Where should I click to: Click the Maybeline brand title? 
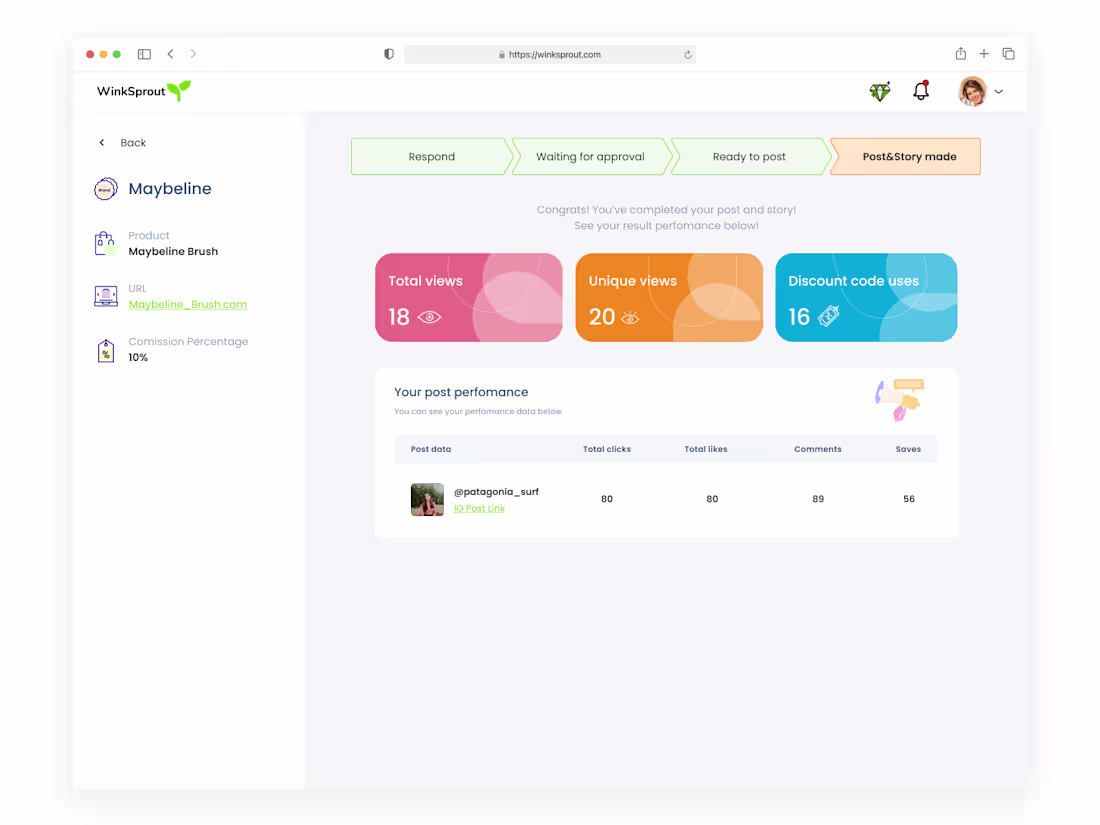pos(170,189)
